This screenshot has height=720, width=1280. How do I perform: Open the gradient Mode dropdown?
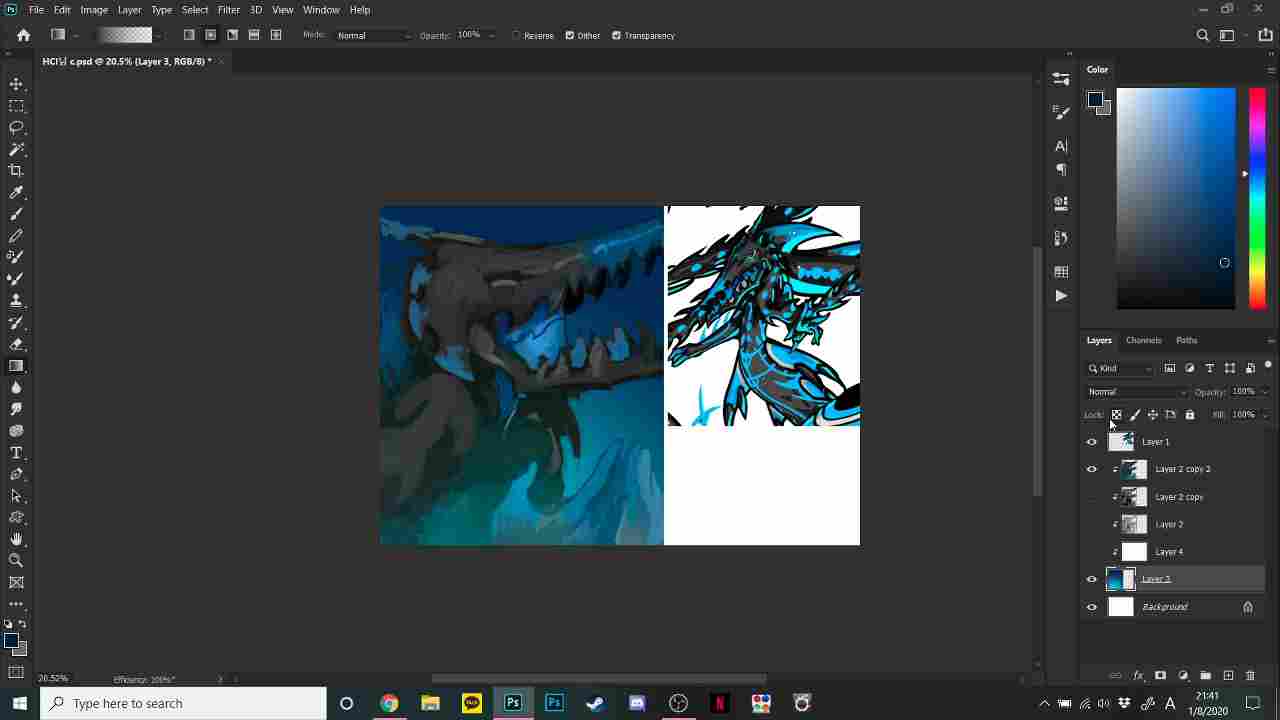[373, 36]
